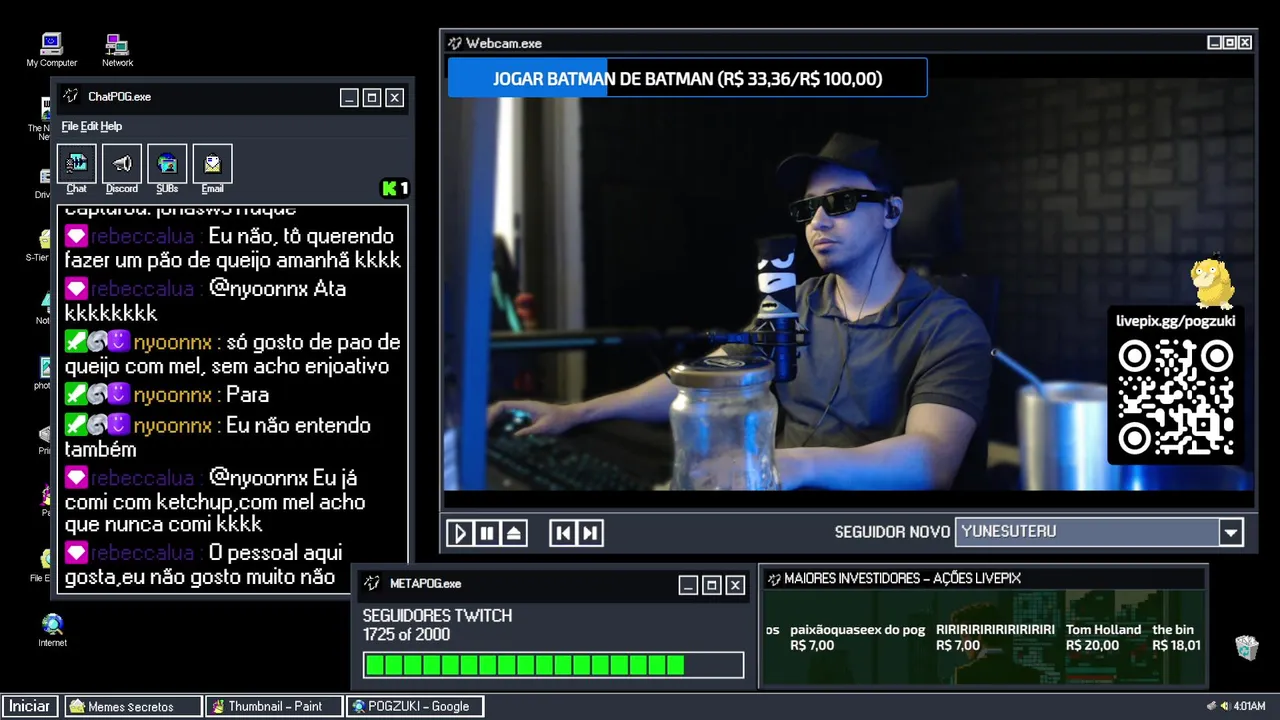Viewport: 1280px width, 720px height.
Task: Open the Discord megaphone icon
Action: [122, 164]
